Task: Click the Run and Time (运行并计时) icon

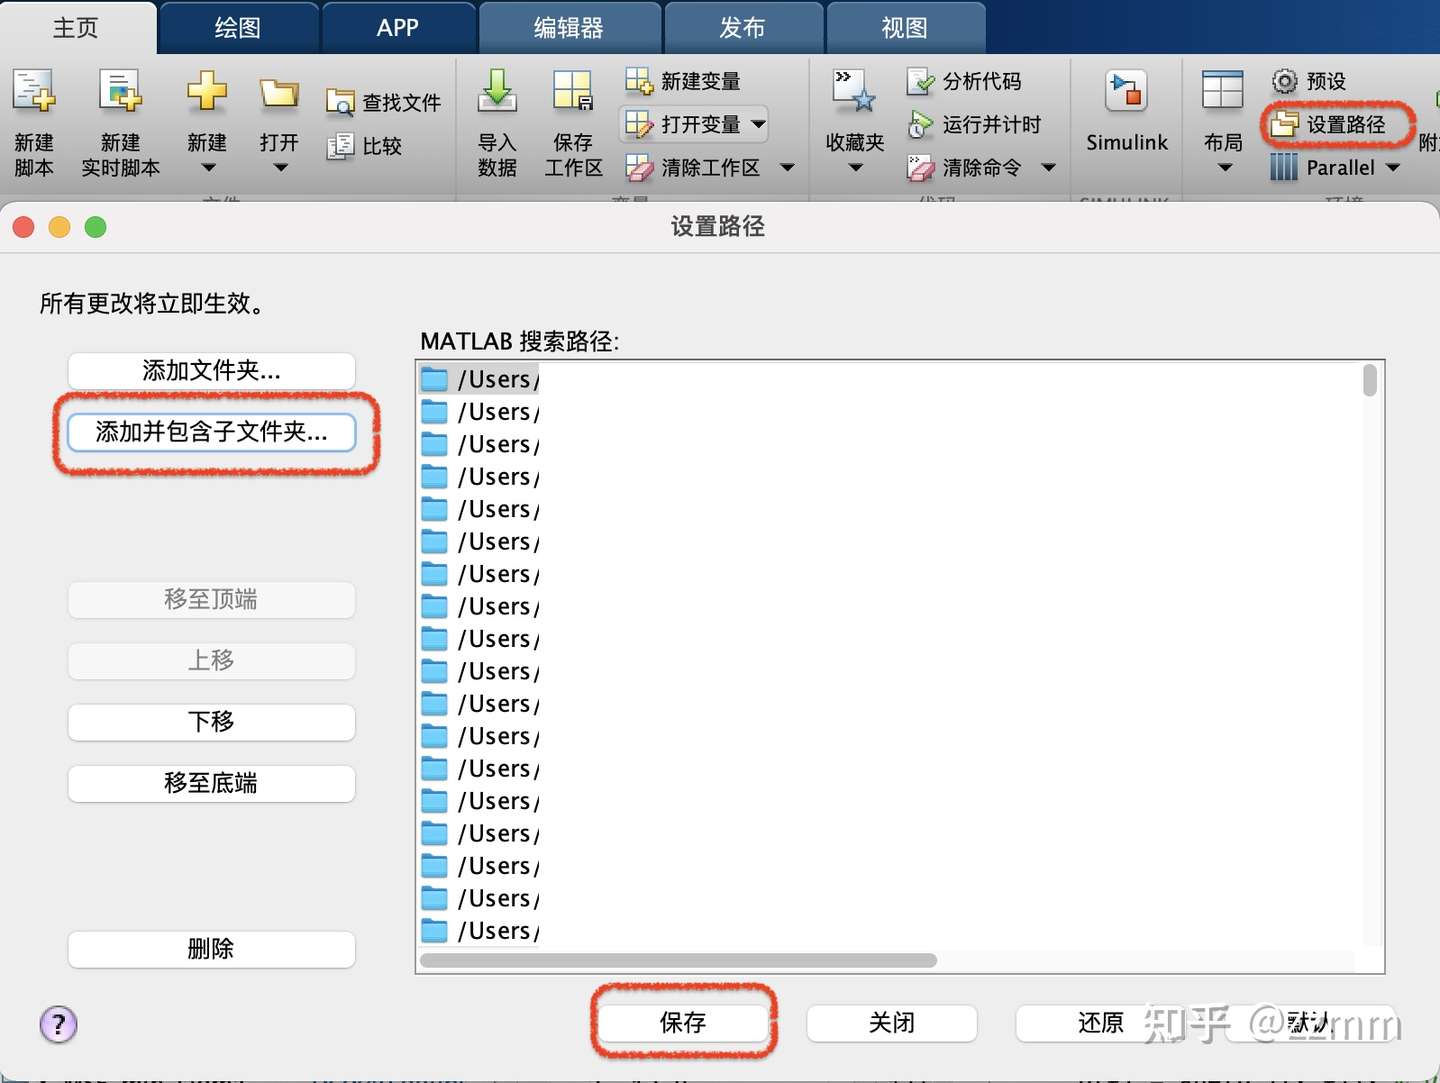Action: (x=920, y=124)
